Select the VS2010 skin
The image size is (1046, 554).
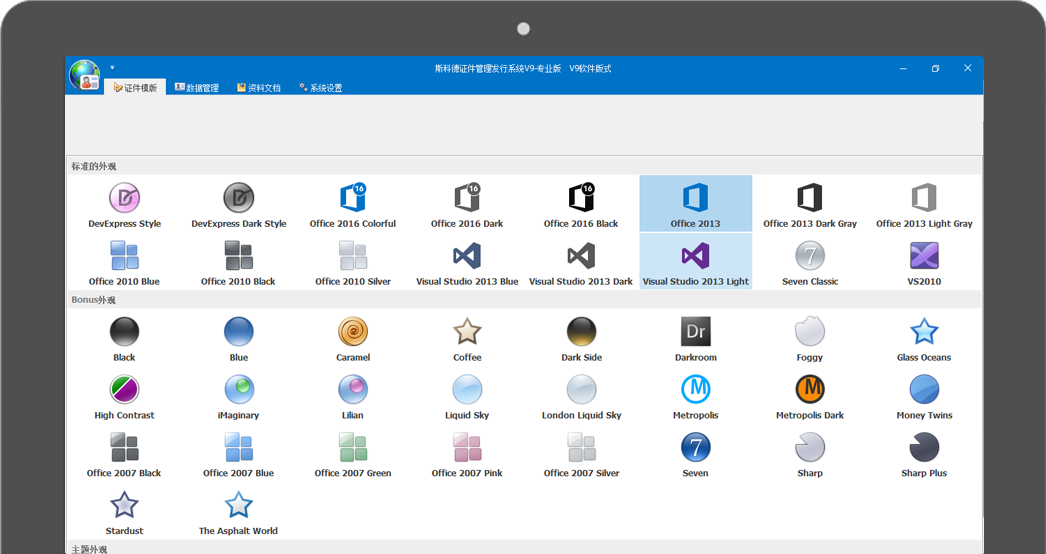(924, 262)
